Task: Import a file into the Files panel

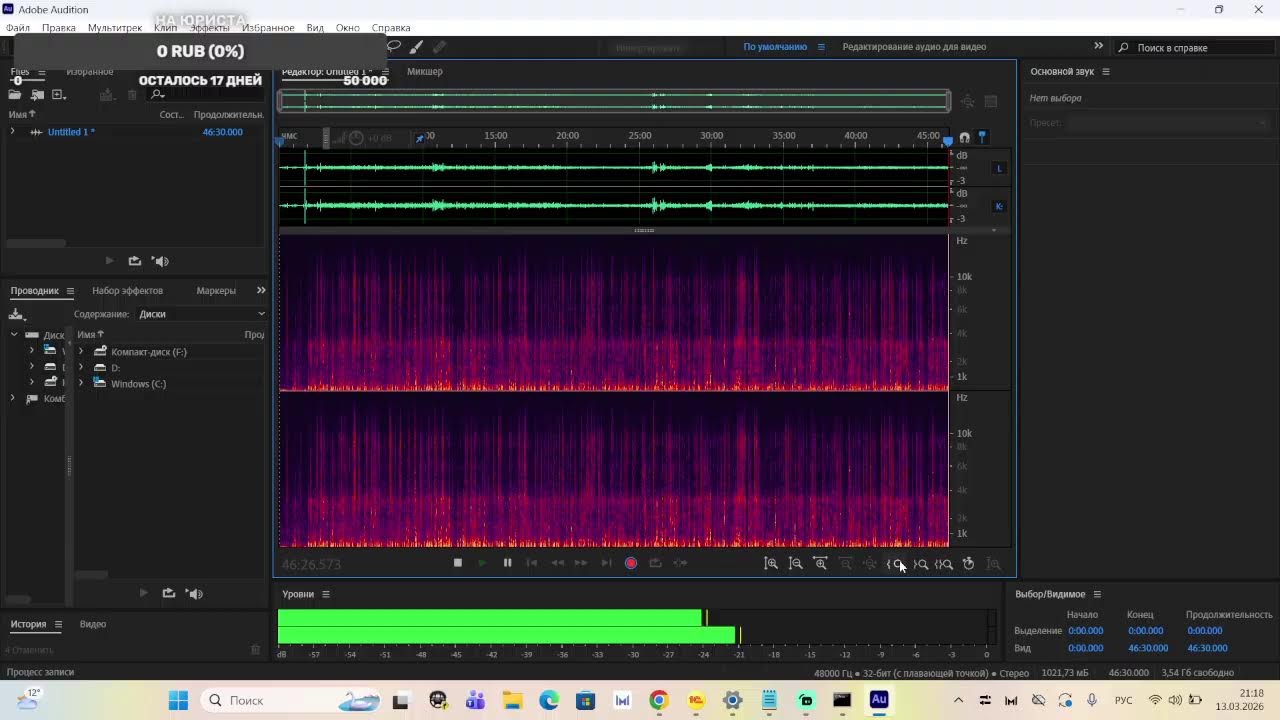Action: point(37,95)
